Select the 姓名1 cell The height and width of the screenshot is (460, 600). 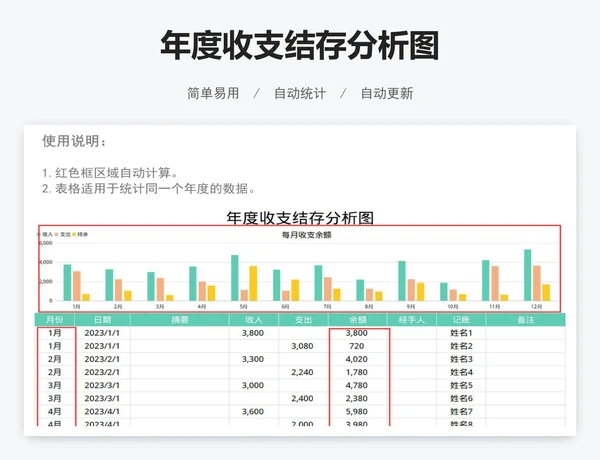click(461, 333)
